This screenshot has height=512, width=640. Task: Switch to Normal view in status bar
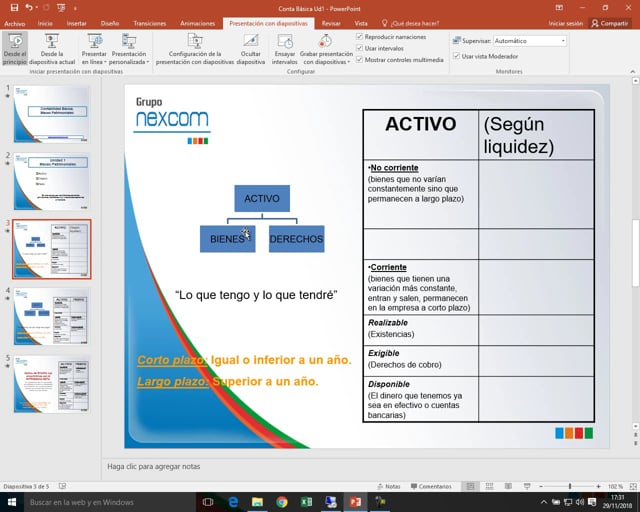tap(470, 486)
